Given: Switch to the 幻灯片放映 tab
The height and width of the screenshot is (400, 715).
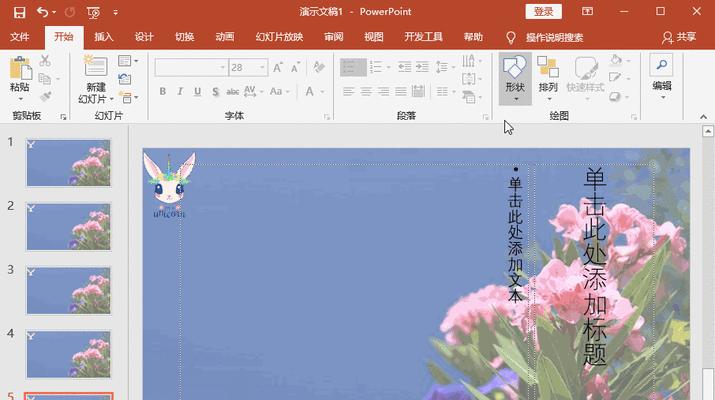Looking at the screenshot, I should tap(279, 37).
